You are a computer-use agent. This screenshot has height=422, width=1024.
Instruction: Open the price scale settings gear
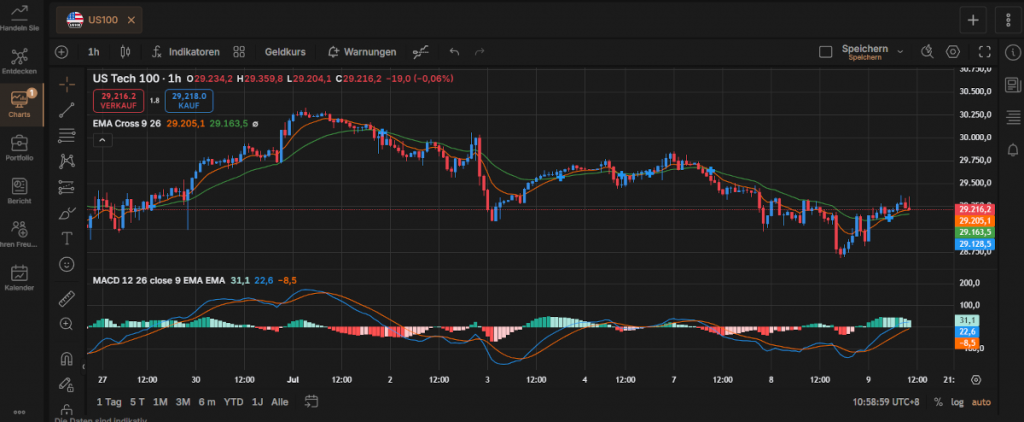point(976,380)
